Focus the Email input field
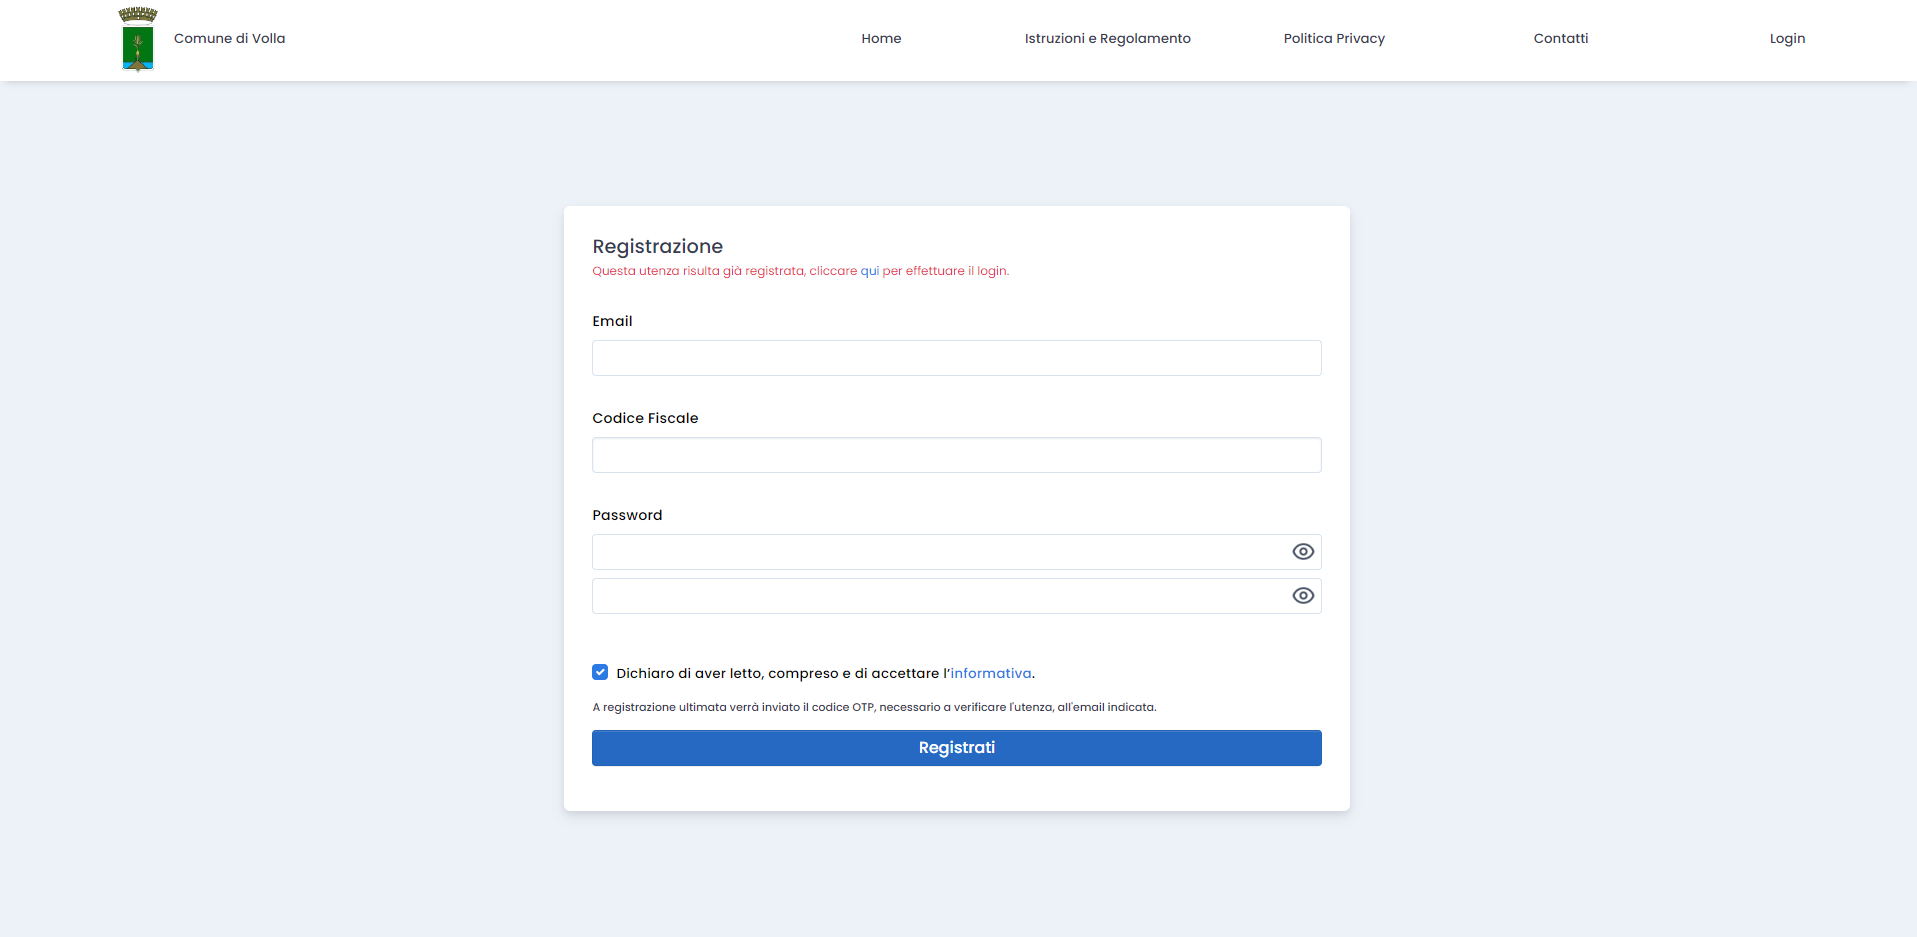 click(x=956, y=358)
